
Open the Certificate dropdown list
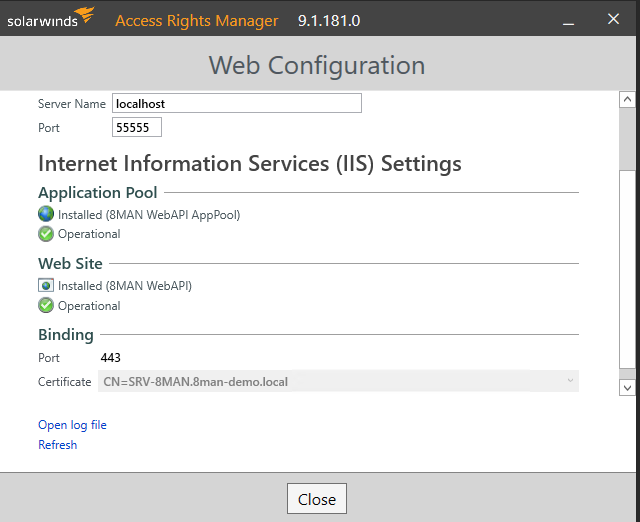338,381
